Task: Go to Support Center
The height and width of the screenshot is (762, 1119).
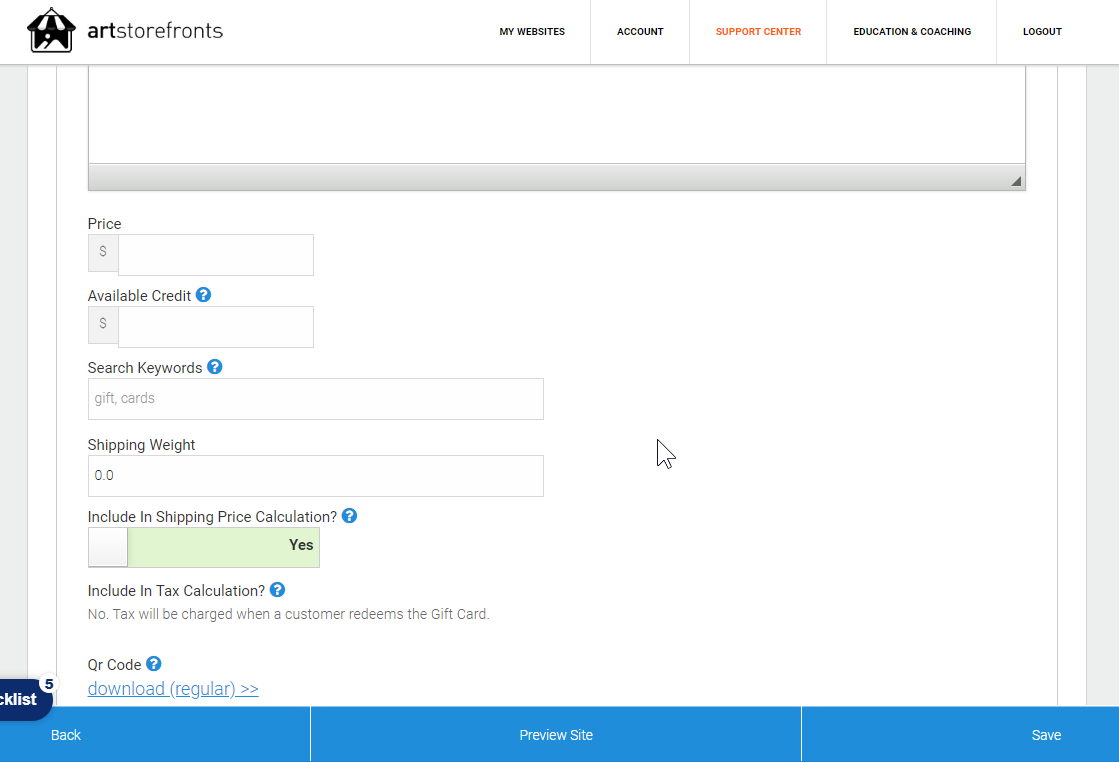Action: (758, 32)
